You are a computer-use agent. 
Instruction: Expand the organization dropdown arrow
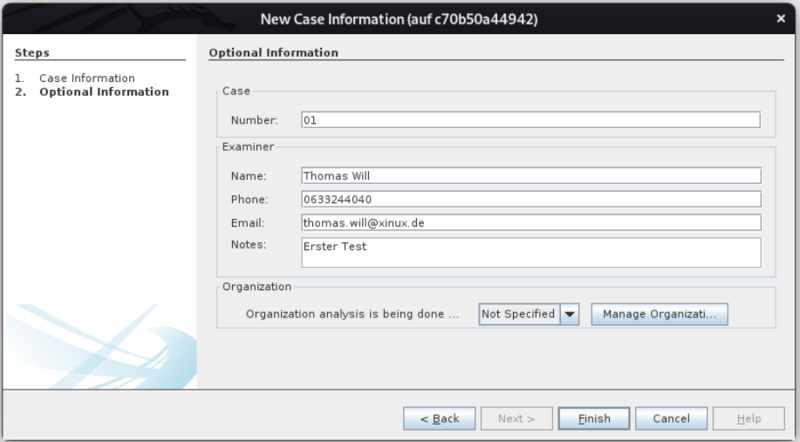pyautogui.click(x=570, y=314)
